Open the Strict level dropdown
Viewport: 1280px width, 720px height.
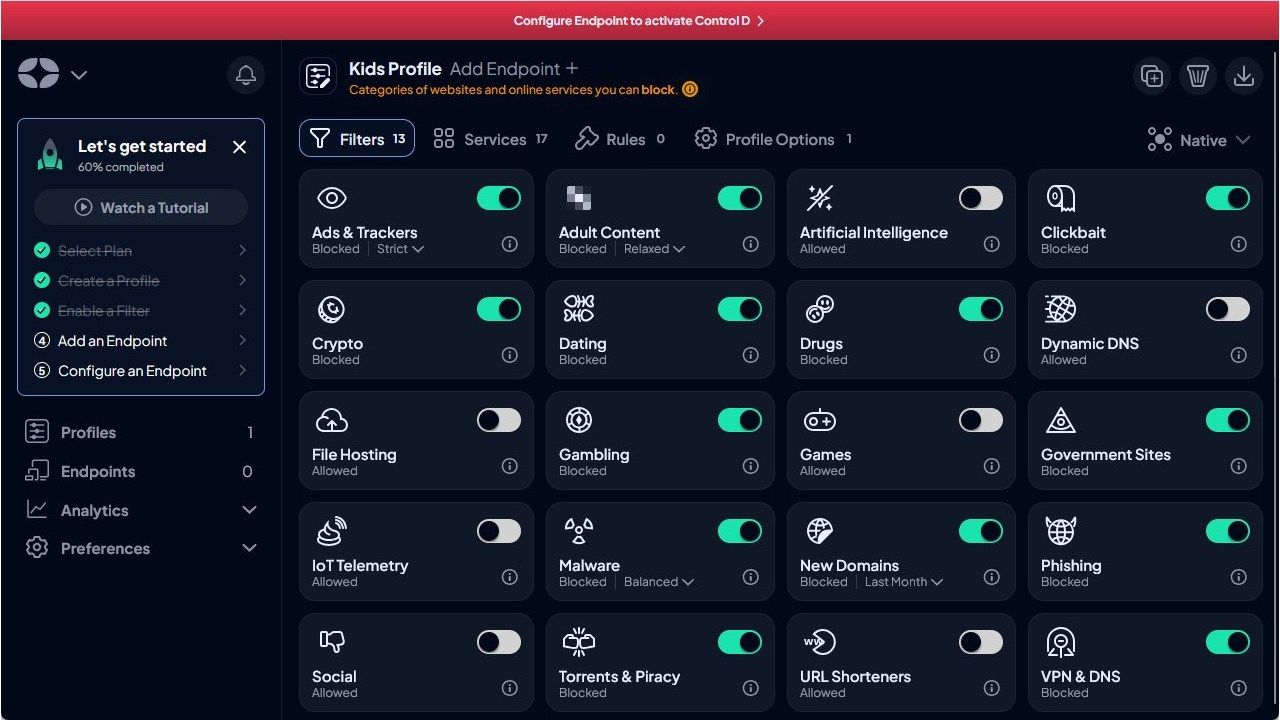pyautogui.click(x=400, y=249)
